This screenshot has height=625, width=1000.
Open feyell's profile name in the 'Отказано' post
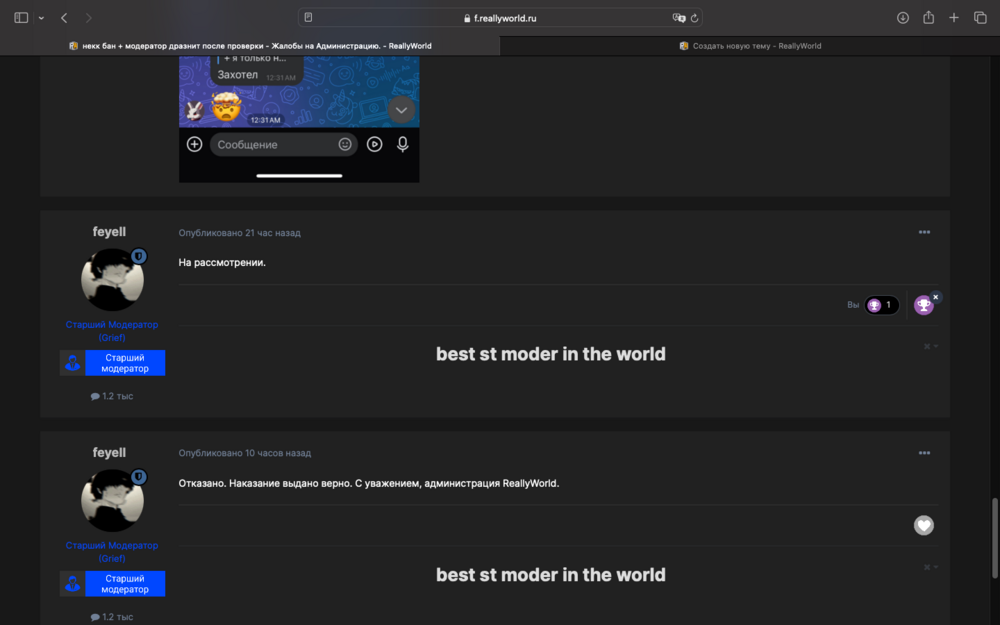[109, 452]
